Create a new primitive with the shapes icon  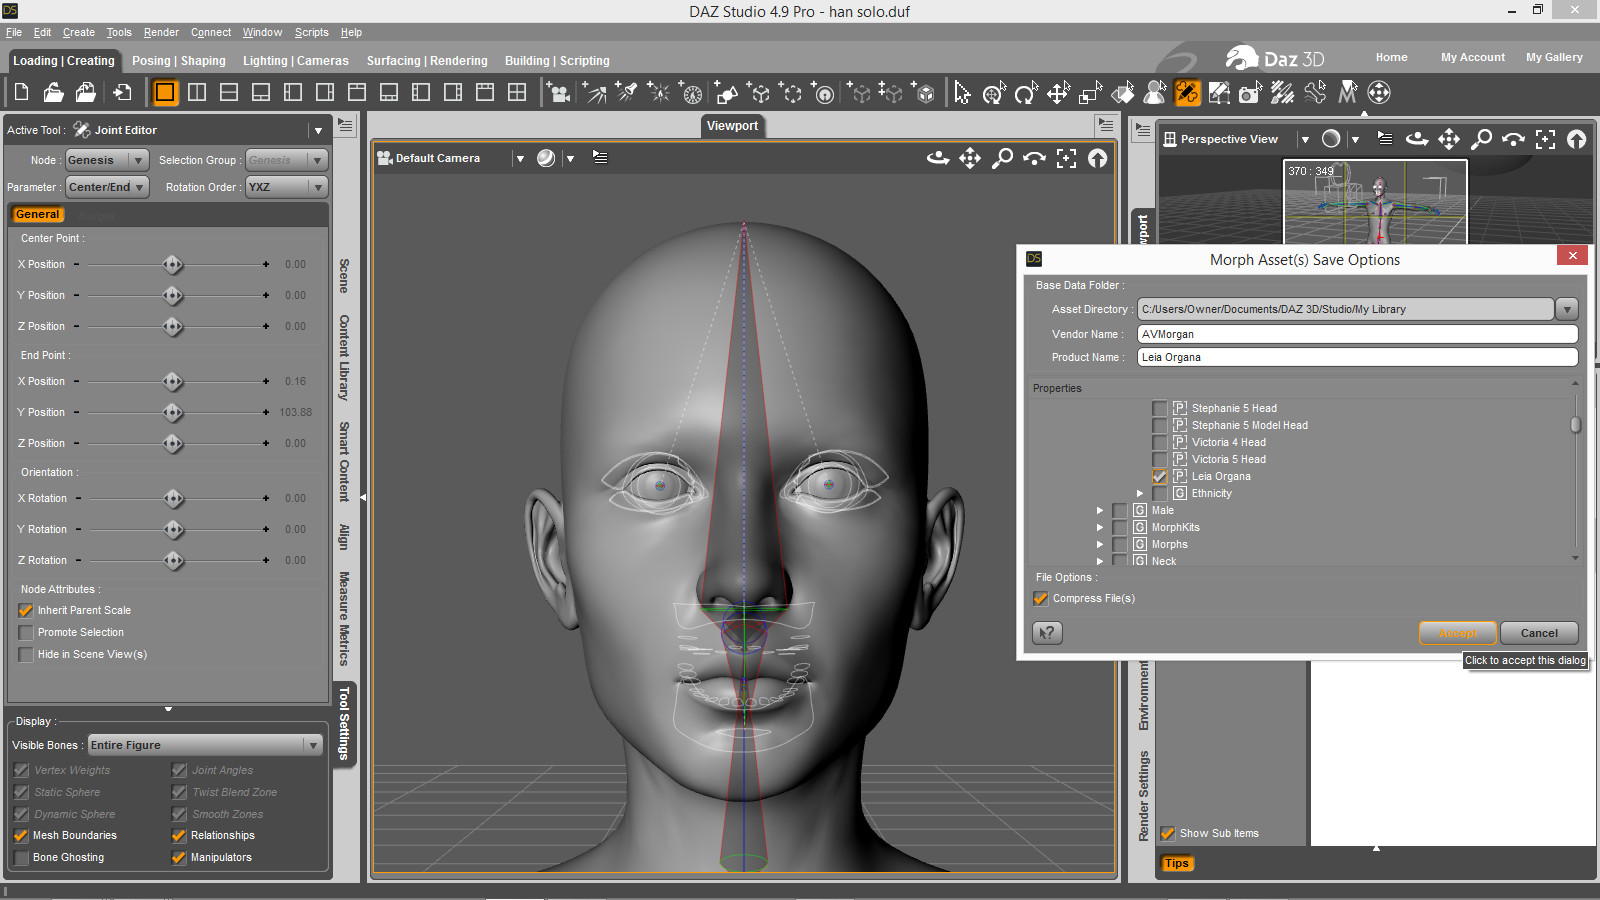pos(726,93)
